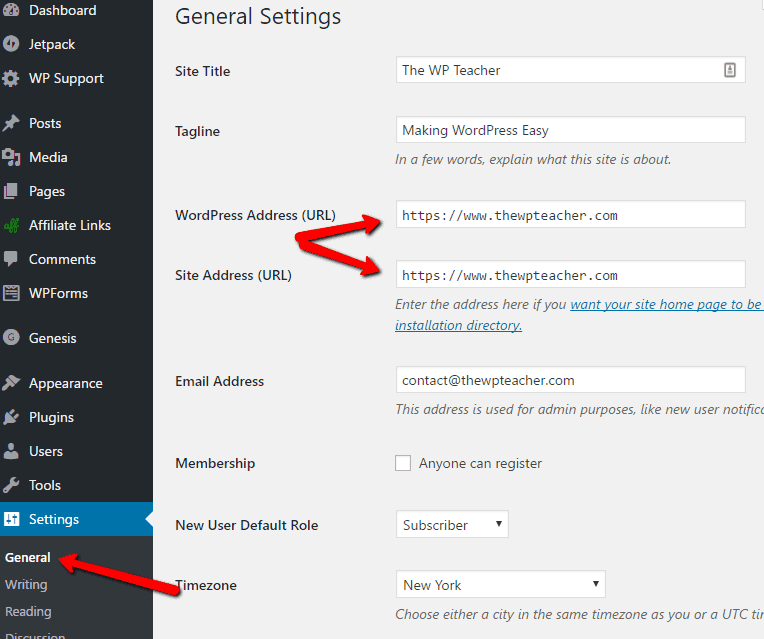Click the Jetpack icon in sidebar
Viewport: 764px width, 639px height.
tap(12, 44)
